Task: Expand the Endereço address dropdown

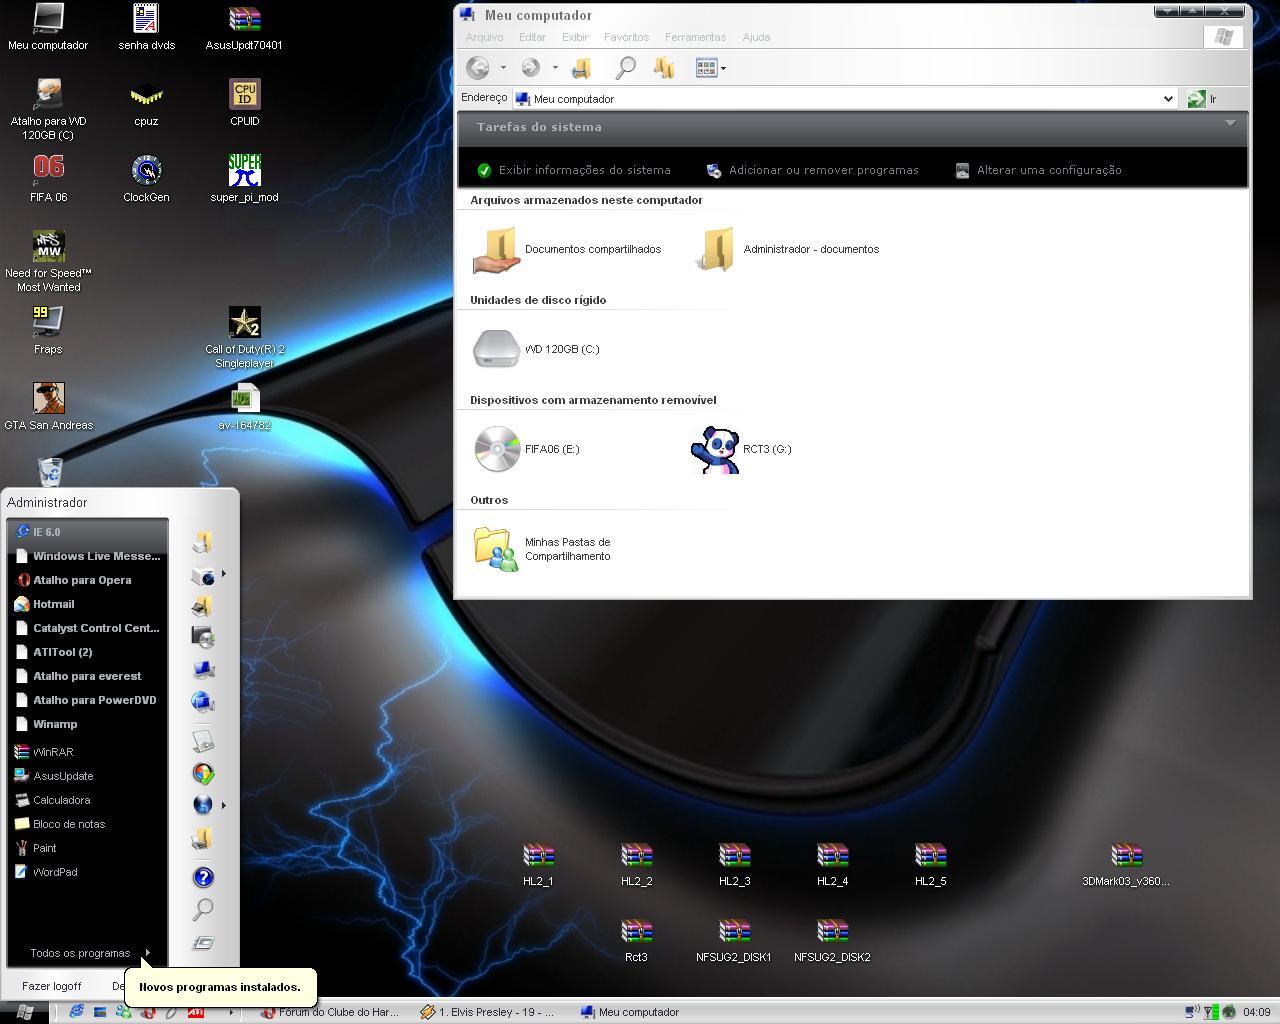Action: [x=1167, y=99]
